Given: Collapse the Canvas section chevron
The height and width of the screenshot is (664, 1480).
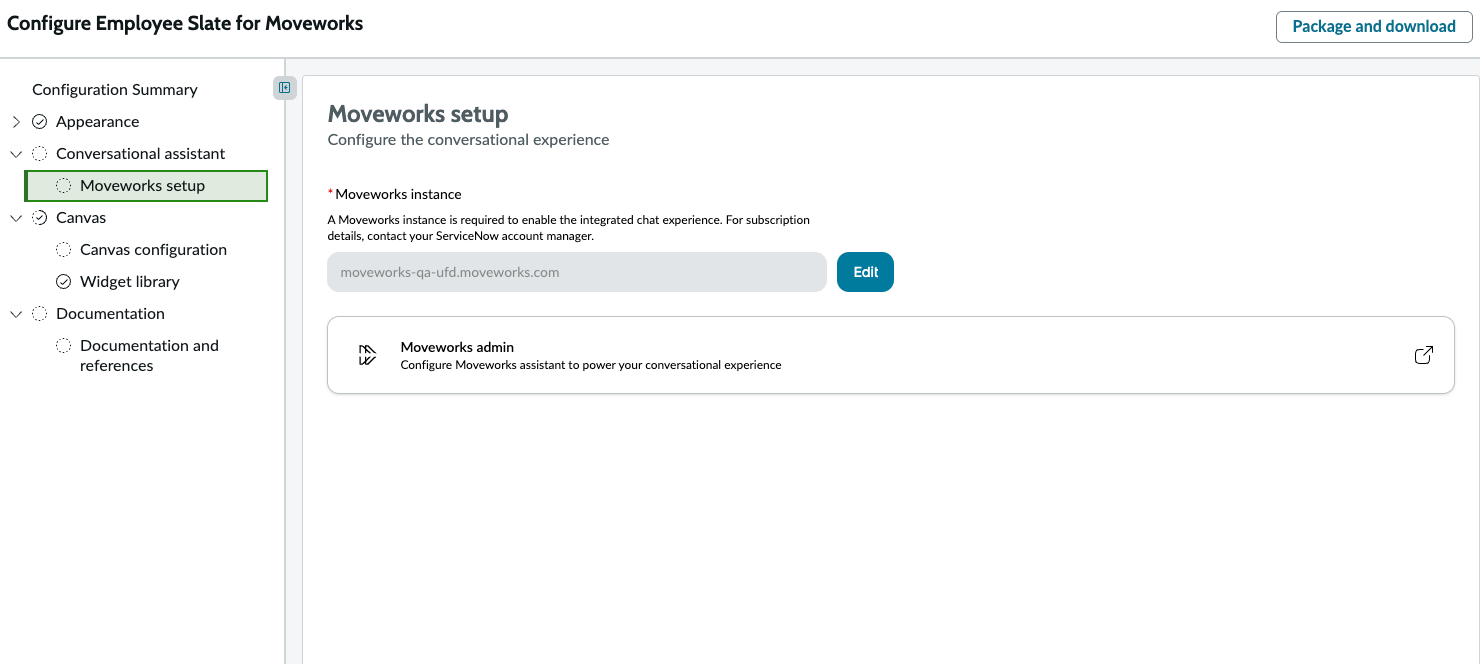Looking at the screenshot, I should (x=16, y=217).
